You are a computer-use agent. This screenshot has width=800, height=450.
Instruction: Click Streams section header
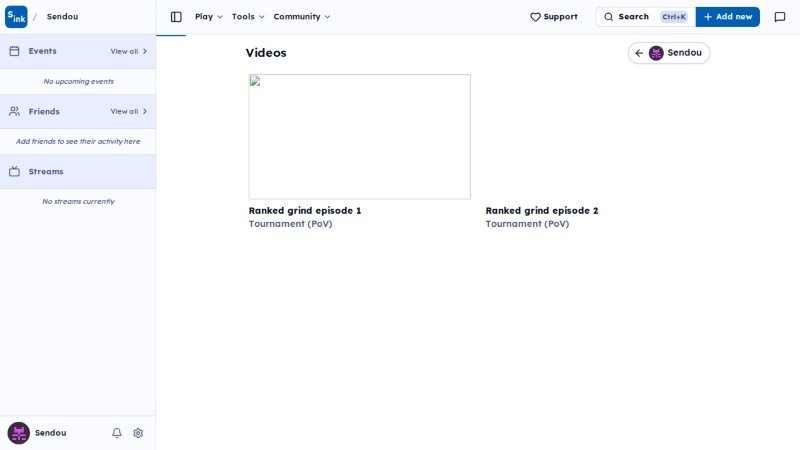pyautogui.click(x=78, y=171)
